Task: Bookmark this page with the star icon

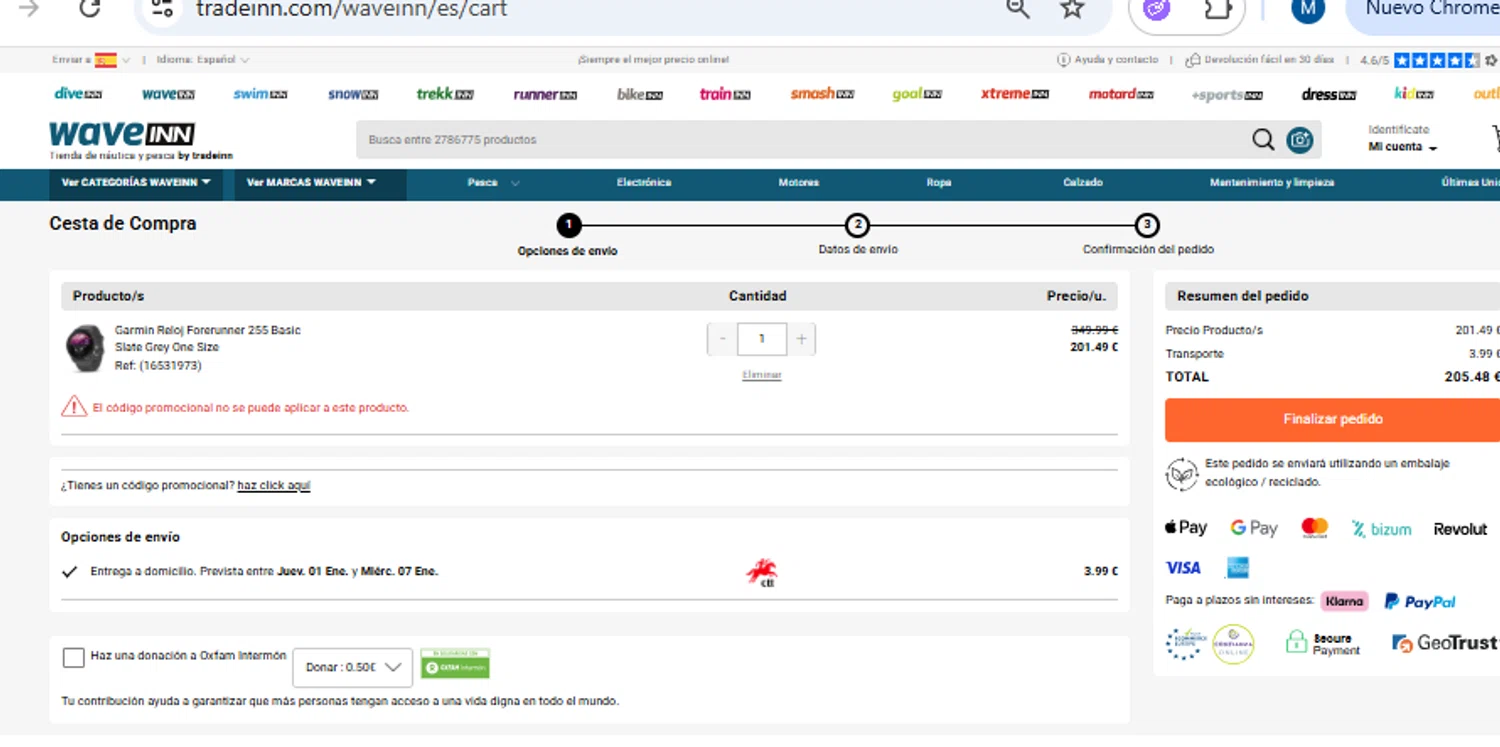Action: (x=1072, y=8)
